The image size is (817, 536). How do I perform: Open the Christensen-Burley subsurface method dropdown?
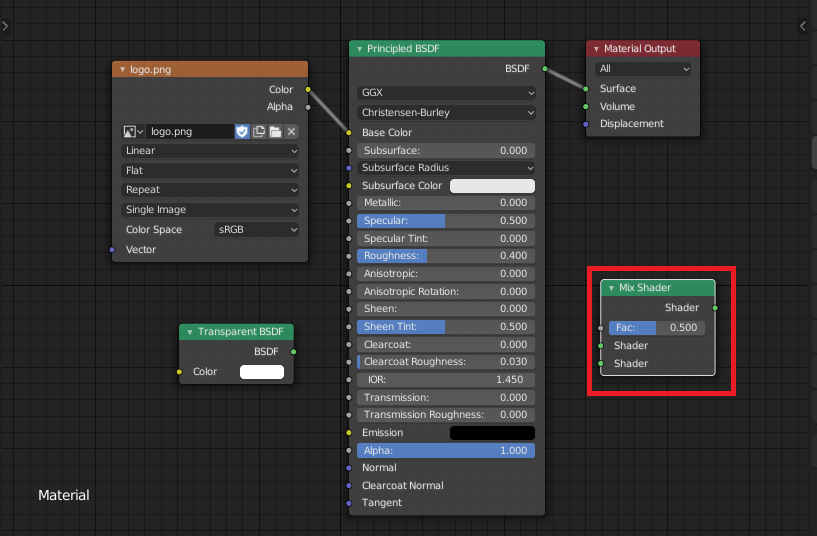446,113
